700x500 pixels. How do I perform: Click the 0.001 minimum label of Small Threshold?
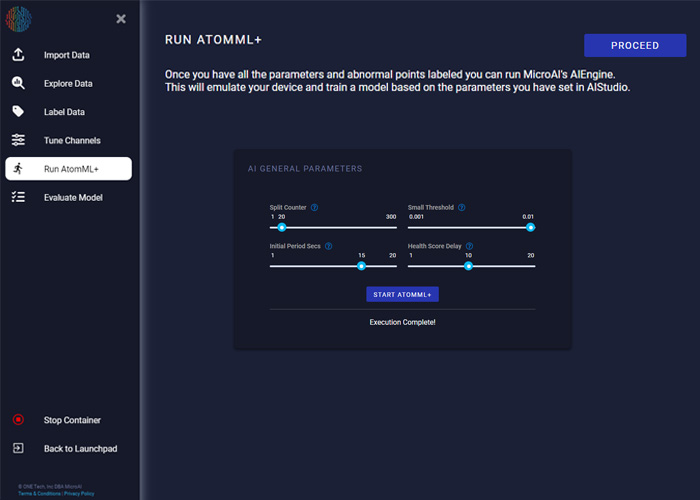tap(417, 217)
